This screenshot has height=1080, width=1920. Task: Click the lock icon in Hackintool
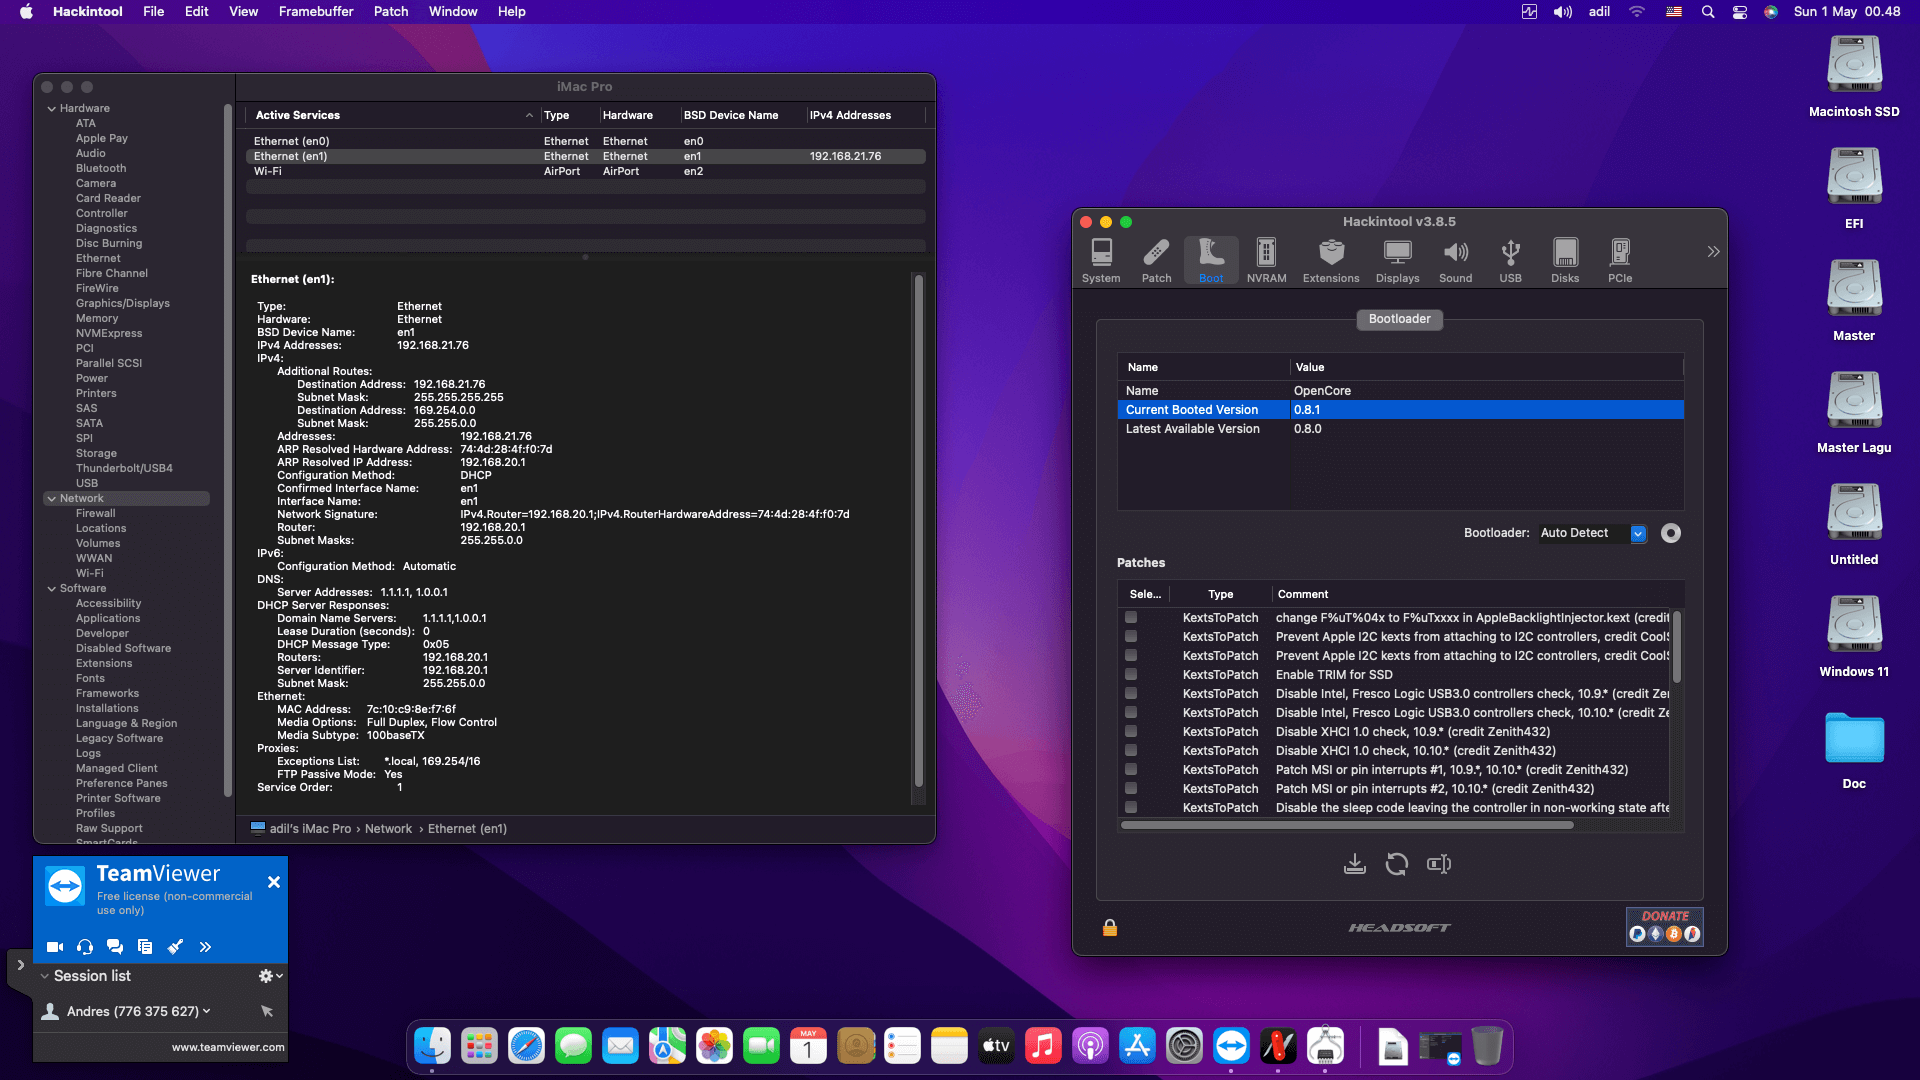coord(1110,928)
